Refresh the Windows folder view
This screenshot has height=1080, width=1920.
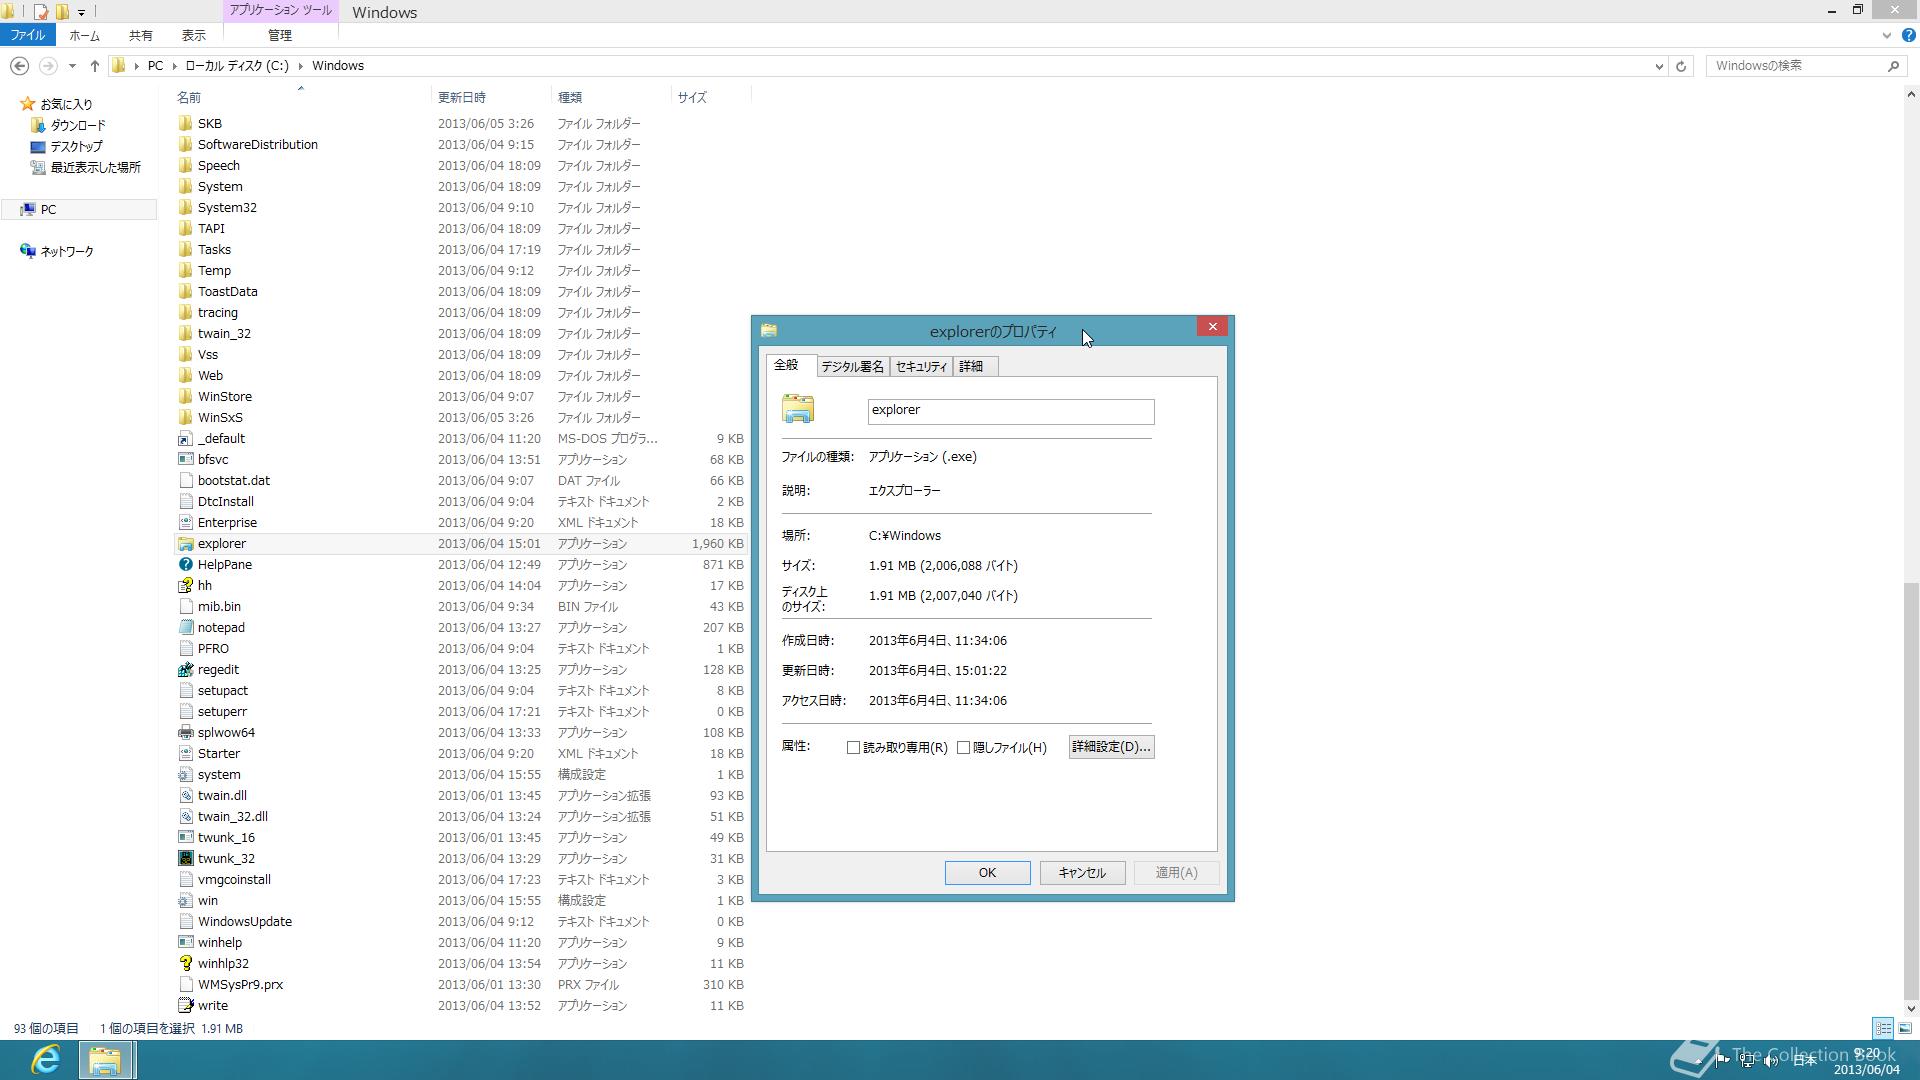[1681, 66]
